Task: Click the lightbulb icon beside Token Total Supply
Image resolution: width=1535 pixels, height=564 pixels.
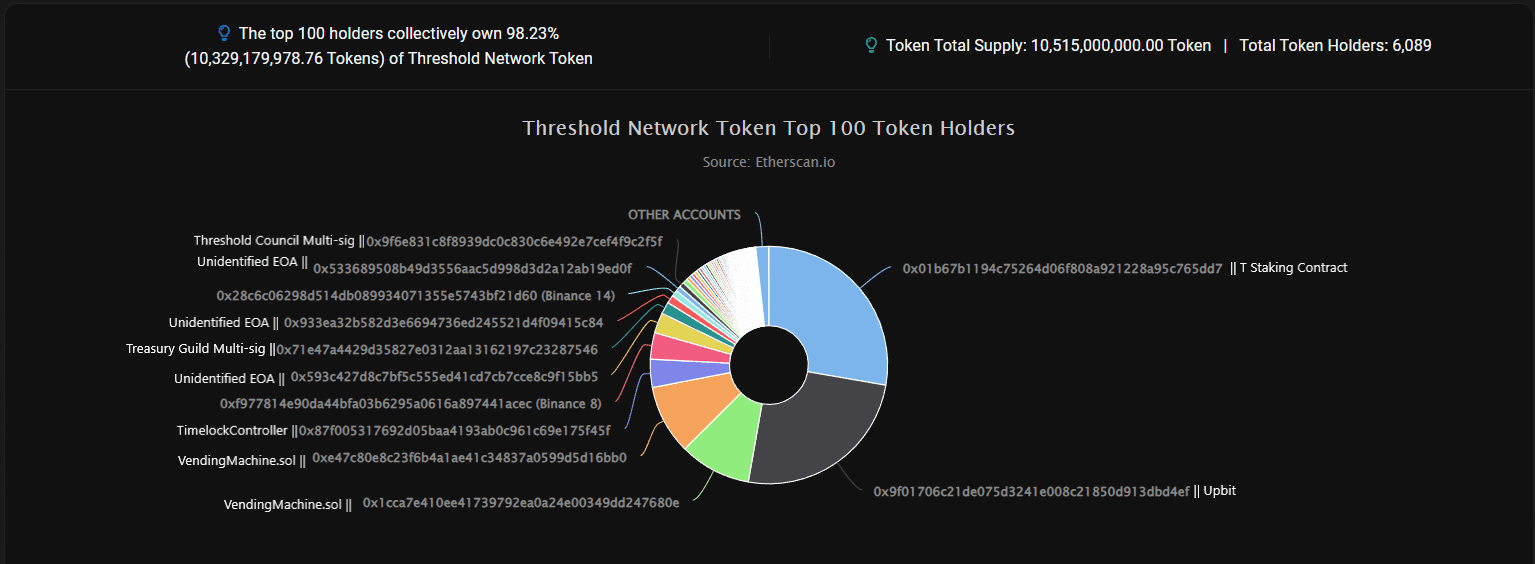Action: (x=871, y=45)
